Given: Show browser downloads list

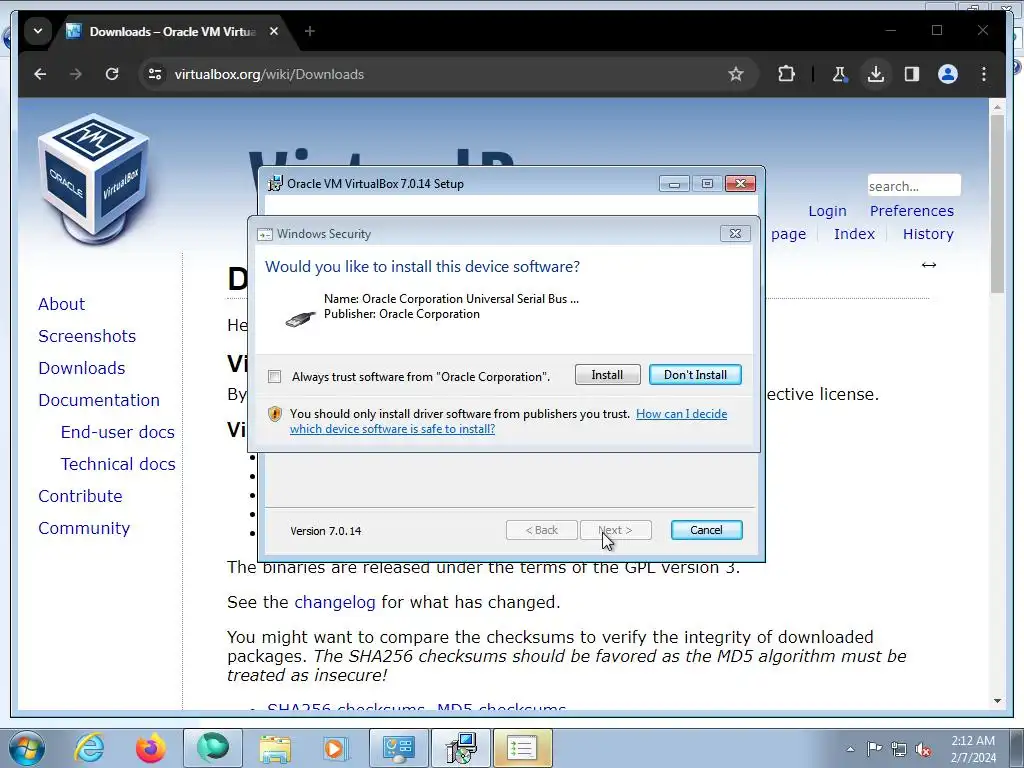Looking at the screenshot, I should point(876,74).
